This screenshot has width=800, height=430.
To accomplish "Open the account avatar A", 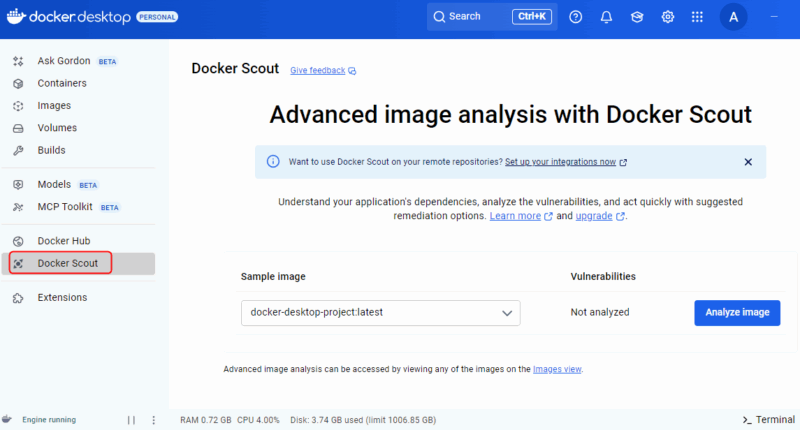I will pos(733,17).
